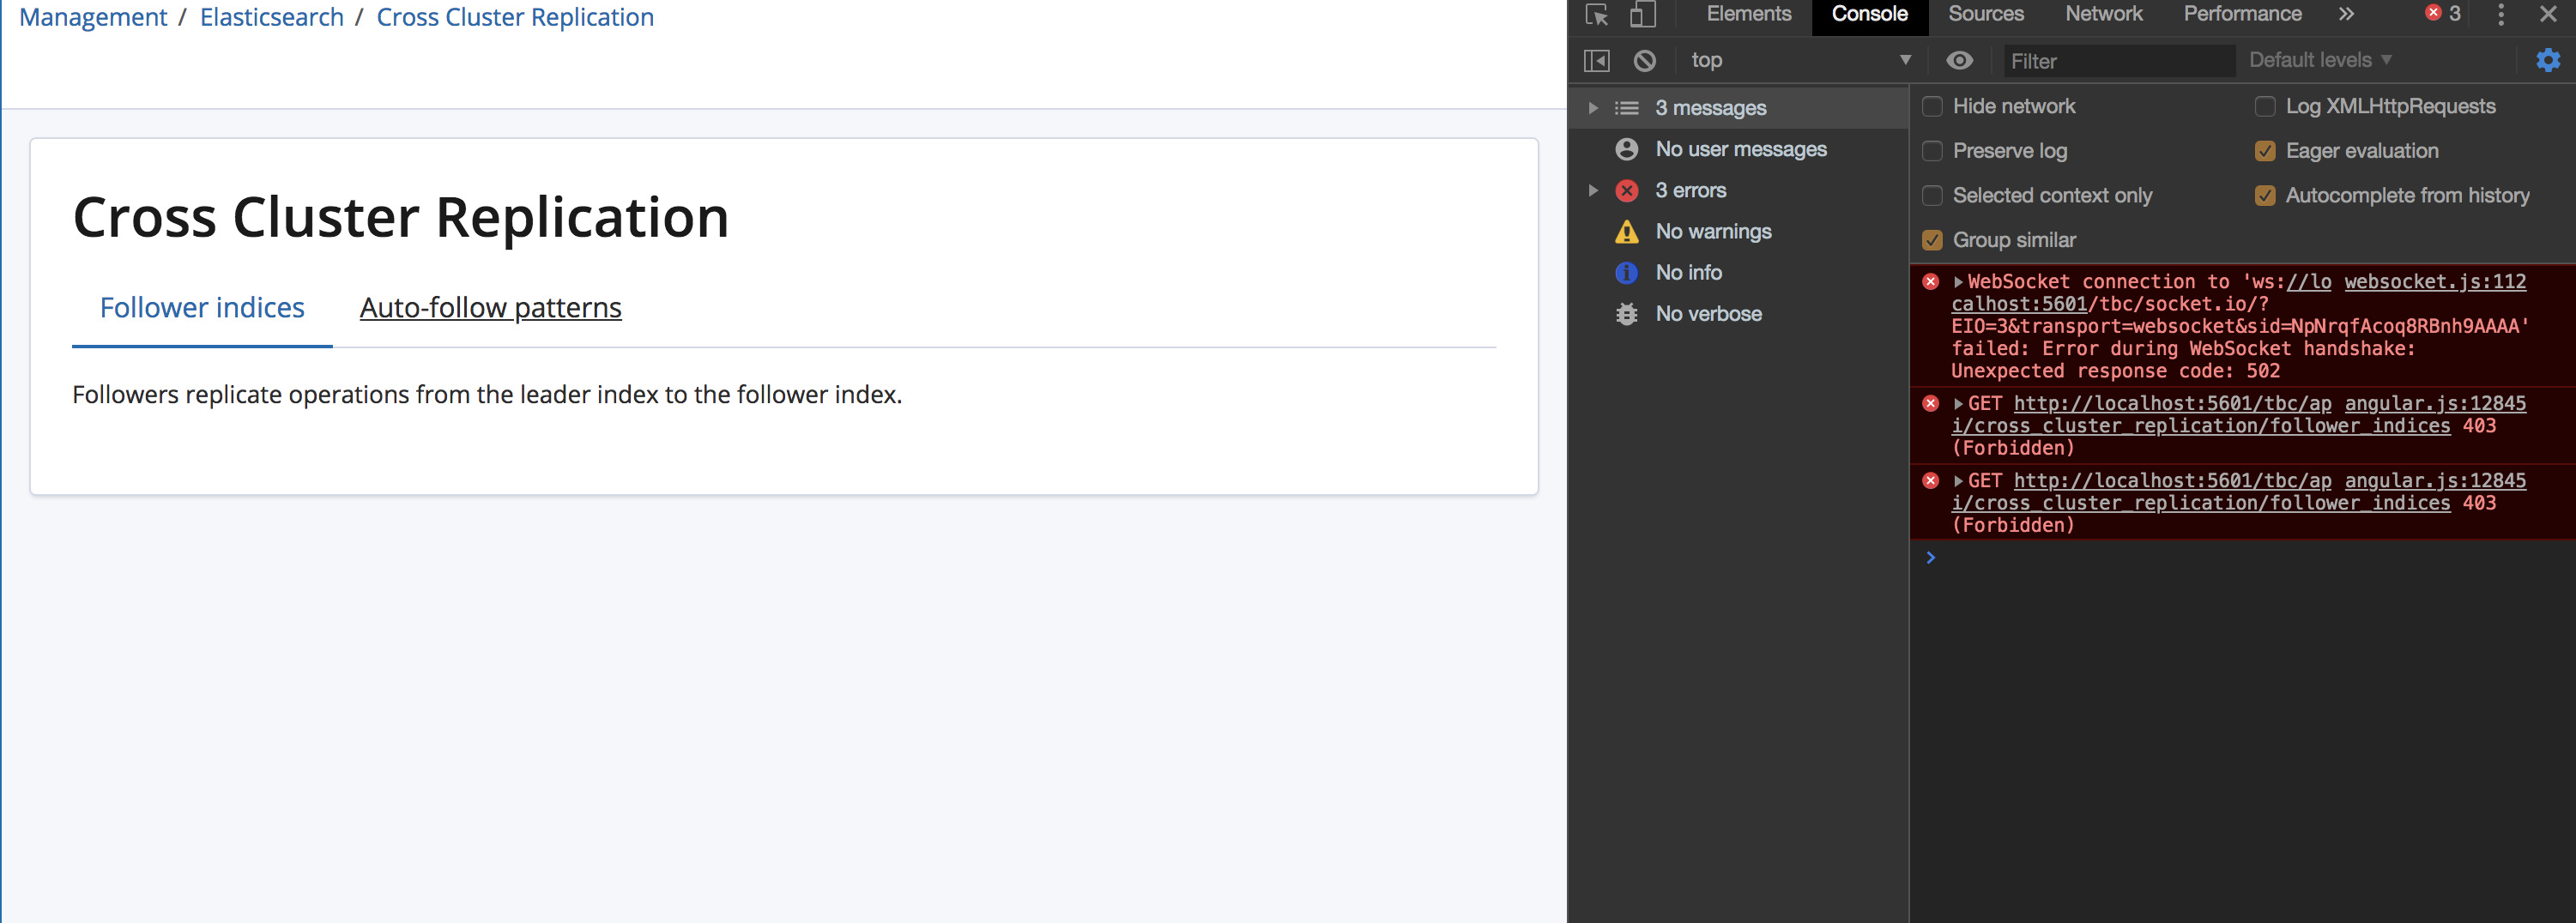This screenshot has width=2576, height=923.
Task: Open the Follower indices tab
Action: [202, 308]
